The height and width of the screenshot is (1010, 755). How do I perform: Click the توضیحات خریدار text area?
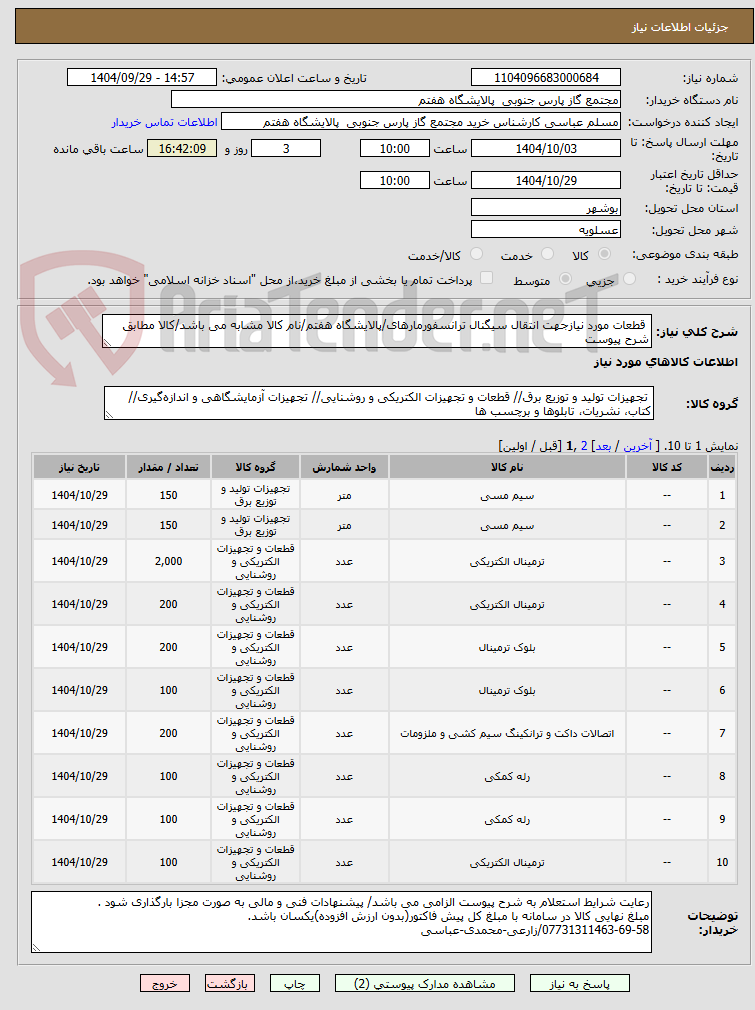click(341, 922)
